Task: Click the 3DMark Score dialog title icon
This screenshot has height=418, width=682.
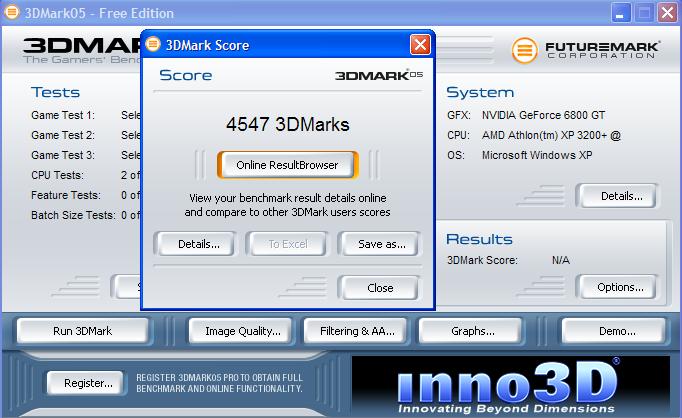Action: 153,44
